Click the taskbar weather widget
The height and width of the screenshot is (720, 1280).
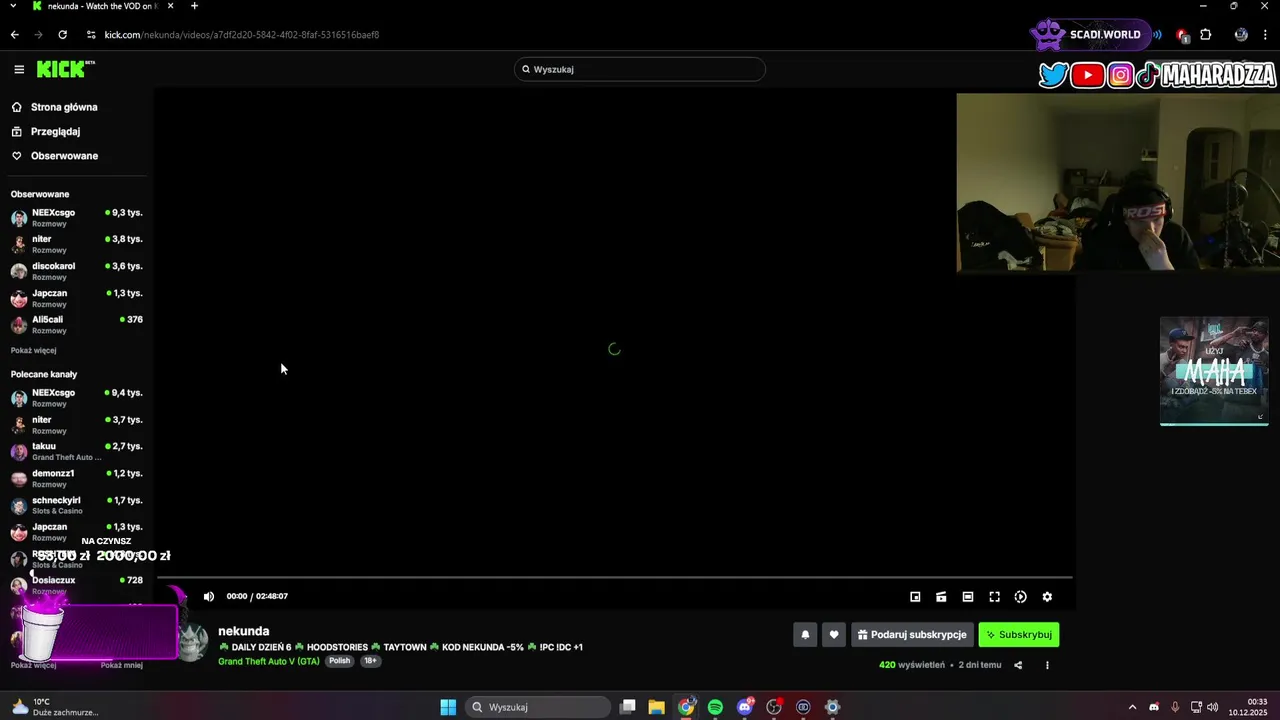55,707
